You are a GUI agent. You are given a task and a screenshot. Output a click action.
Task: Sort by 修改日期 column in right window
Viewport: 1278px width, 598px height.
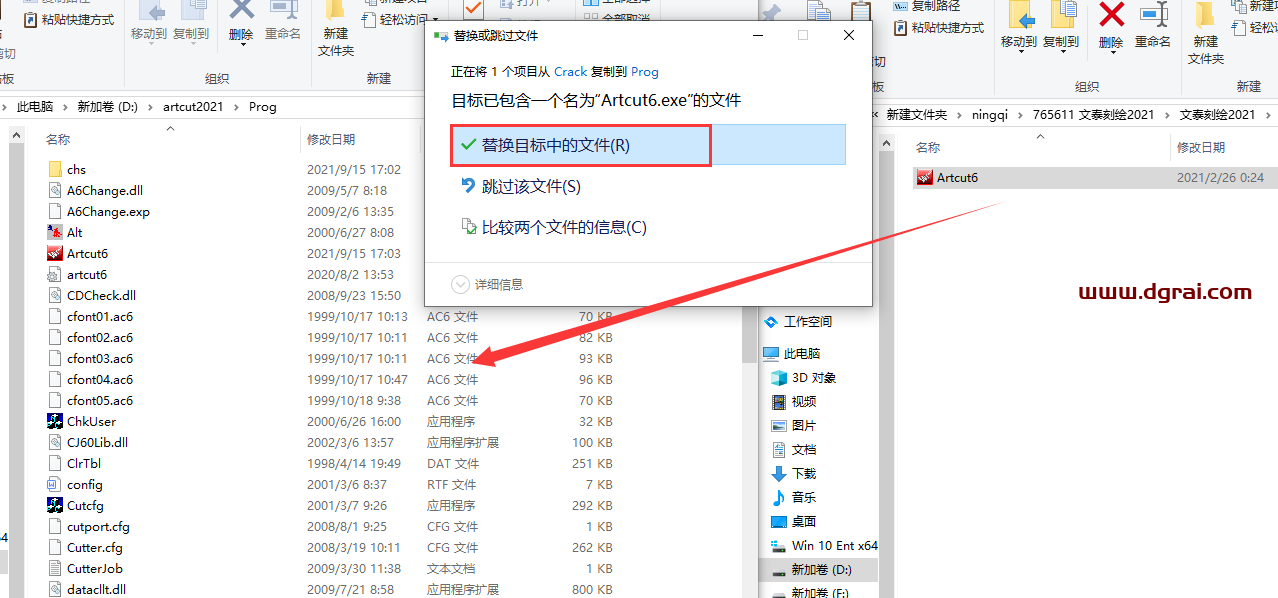point(1201,147)
